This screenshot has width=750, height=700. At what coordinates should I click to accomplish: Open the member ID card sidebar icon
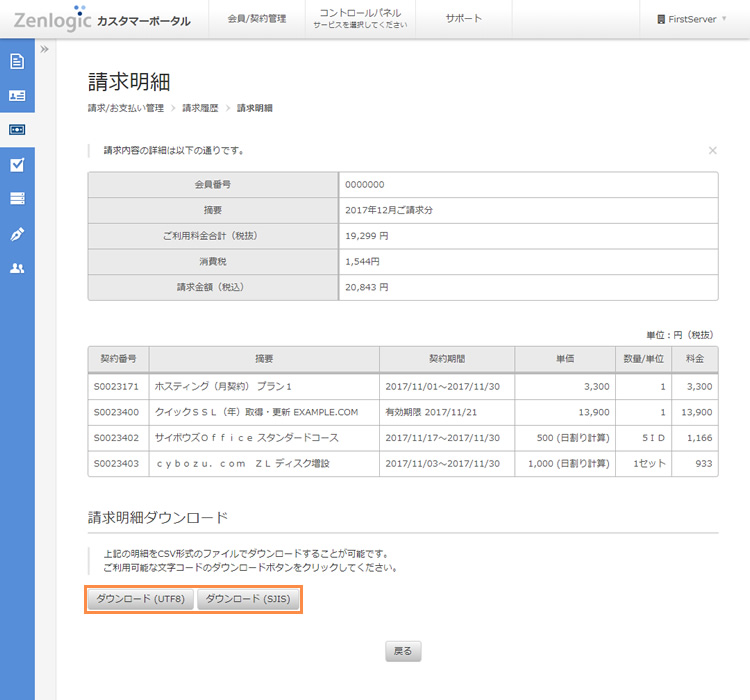17,96
